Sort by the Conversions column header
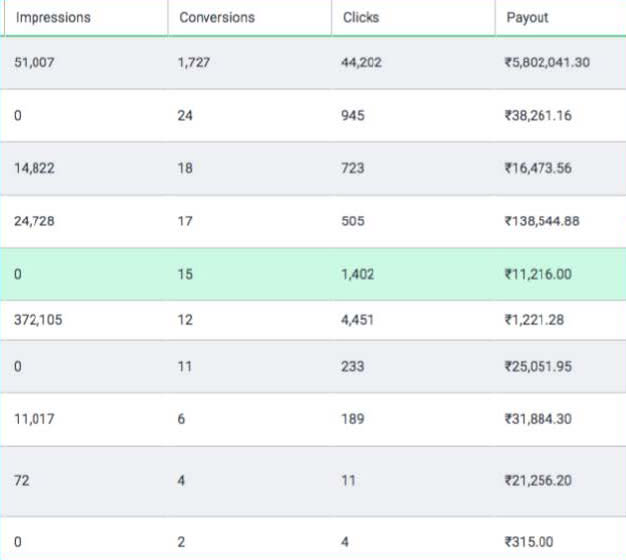This screenshot has width=626, height=560. pos(217,18)
